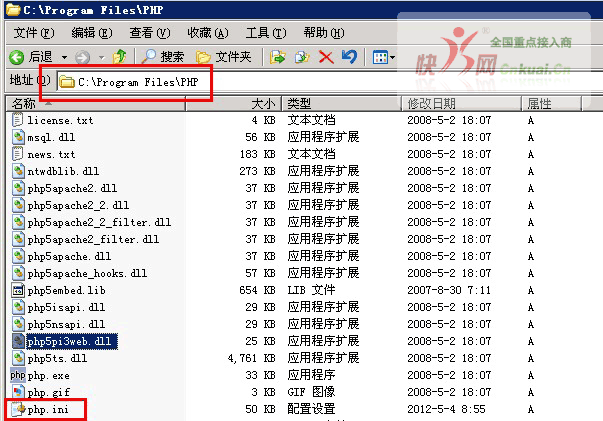This screenshot has width=603, height=421.
Task: Click the blue Undo arrow icon
Action: pos(348,57)
